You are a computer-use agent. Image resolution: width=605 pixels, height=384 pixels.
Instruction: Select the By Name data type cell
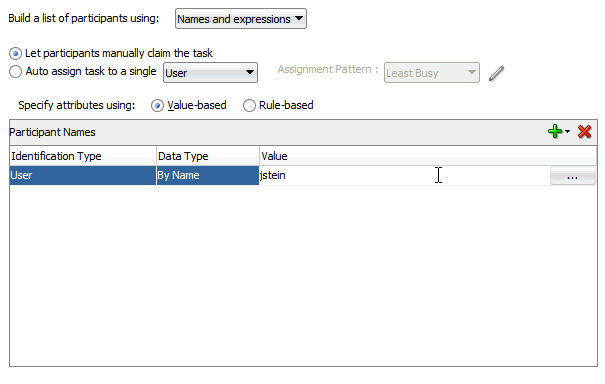click(208, 176)
